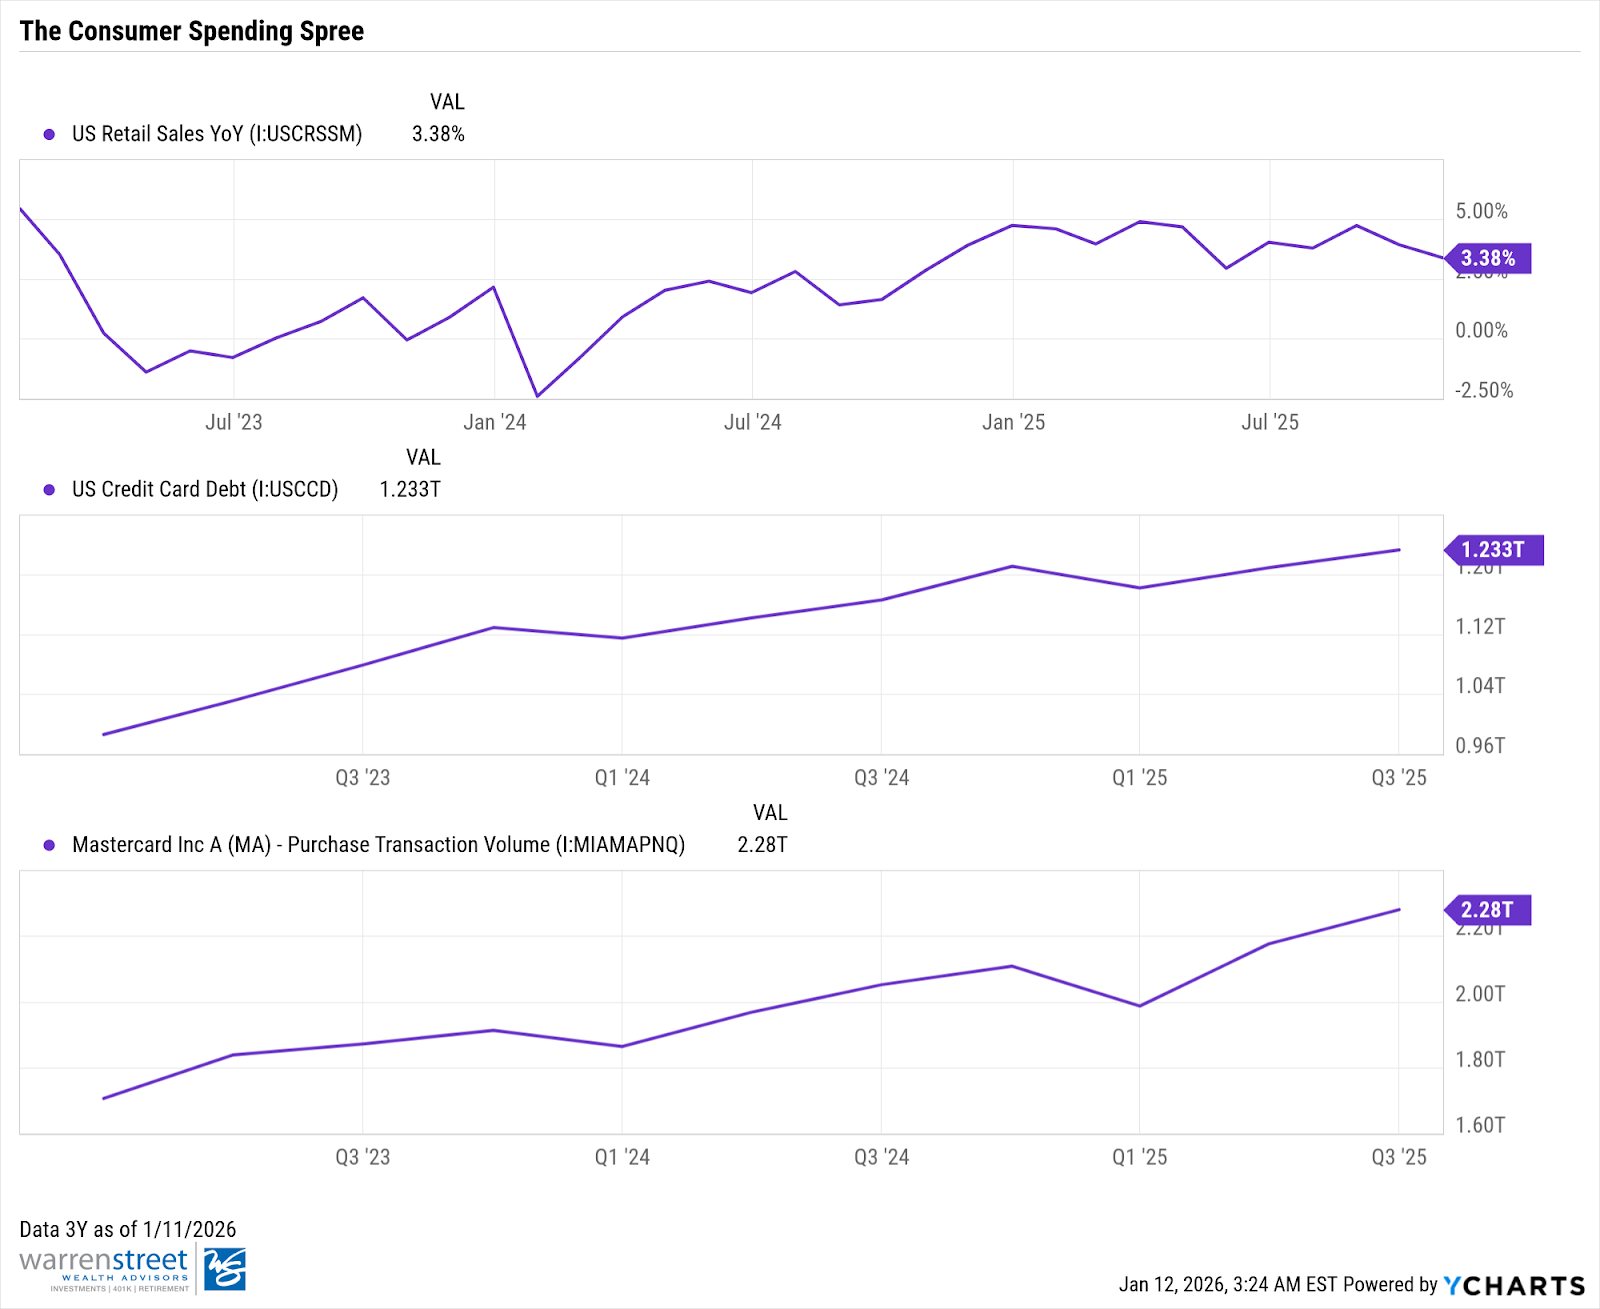Click the 2.28T value flag on Mastercard chart
This screenshot has height=1309, width=1600.
pyautogui.click(x=1487, y=910)
